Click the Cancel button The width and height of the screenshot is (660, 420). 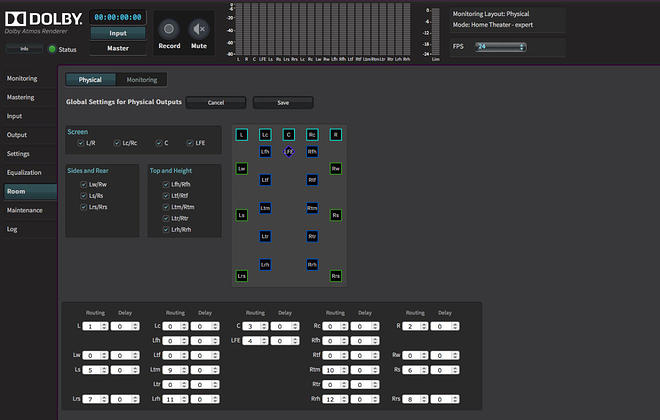(x=216, y=102)
